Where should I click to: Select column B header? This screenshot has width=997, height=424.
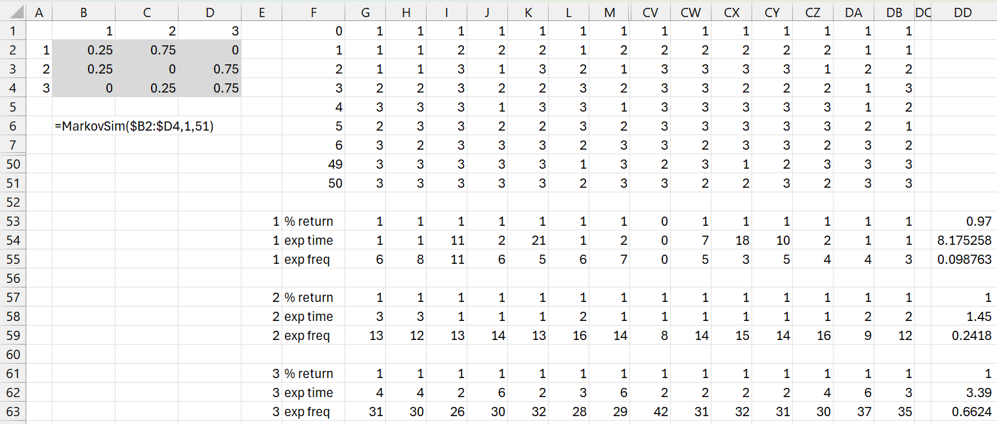click(84, 13)
